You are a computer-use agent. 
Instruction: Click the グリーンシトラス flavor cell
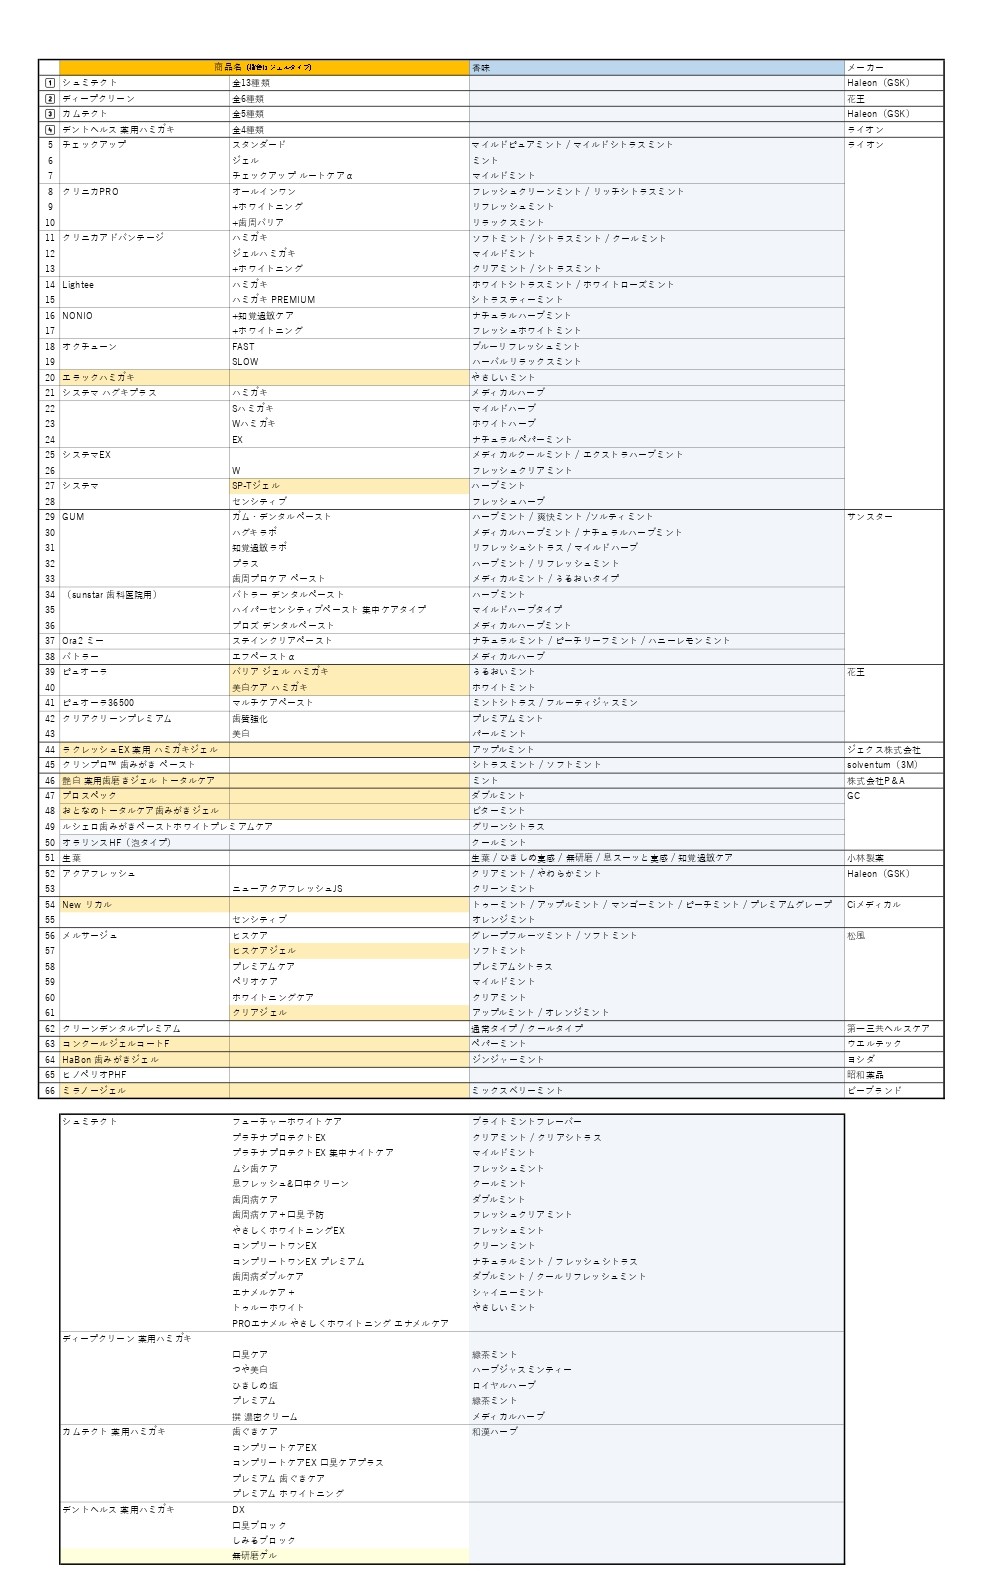[657, 827]
